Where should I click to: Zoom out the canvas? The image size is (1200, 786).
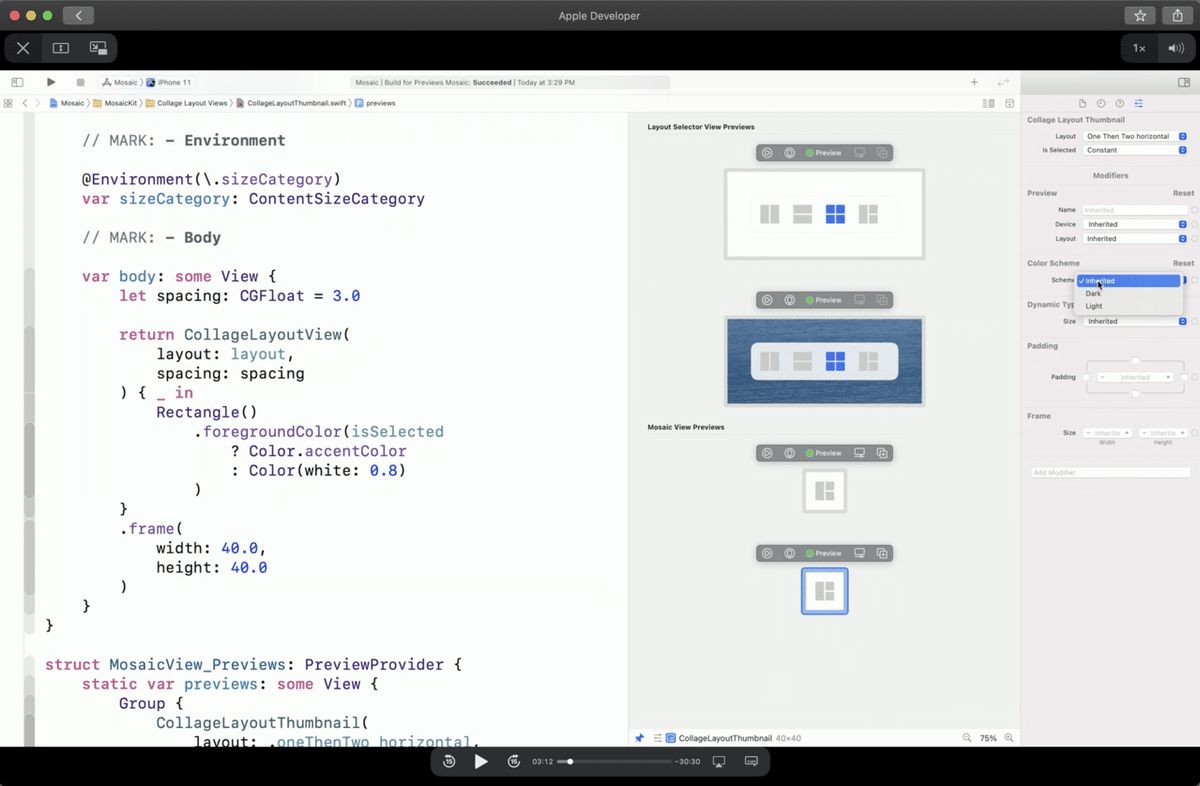coord(967,738)
